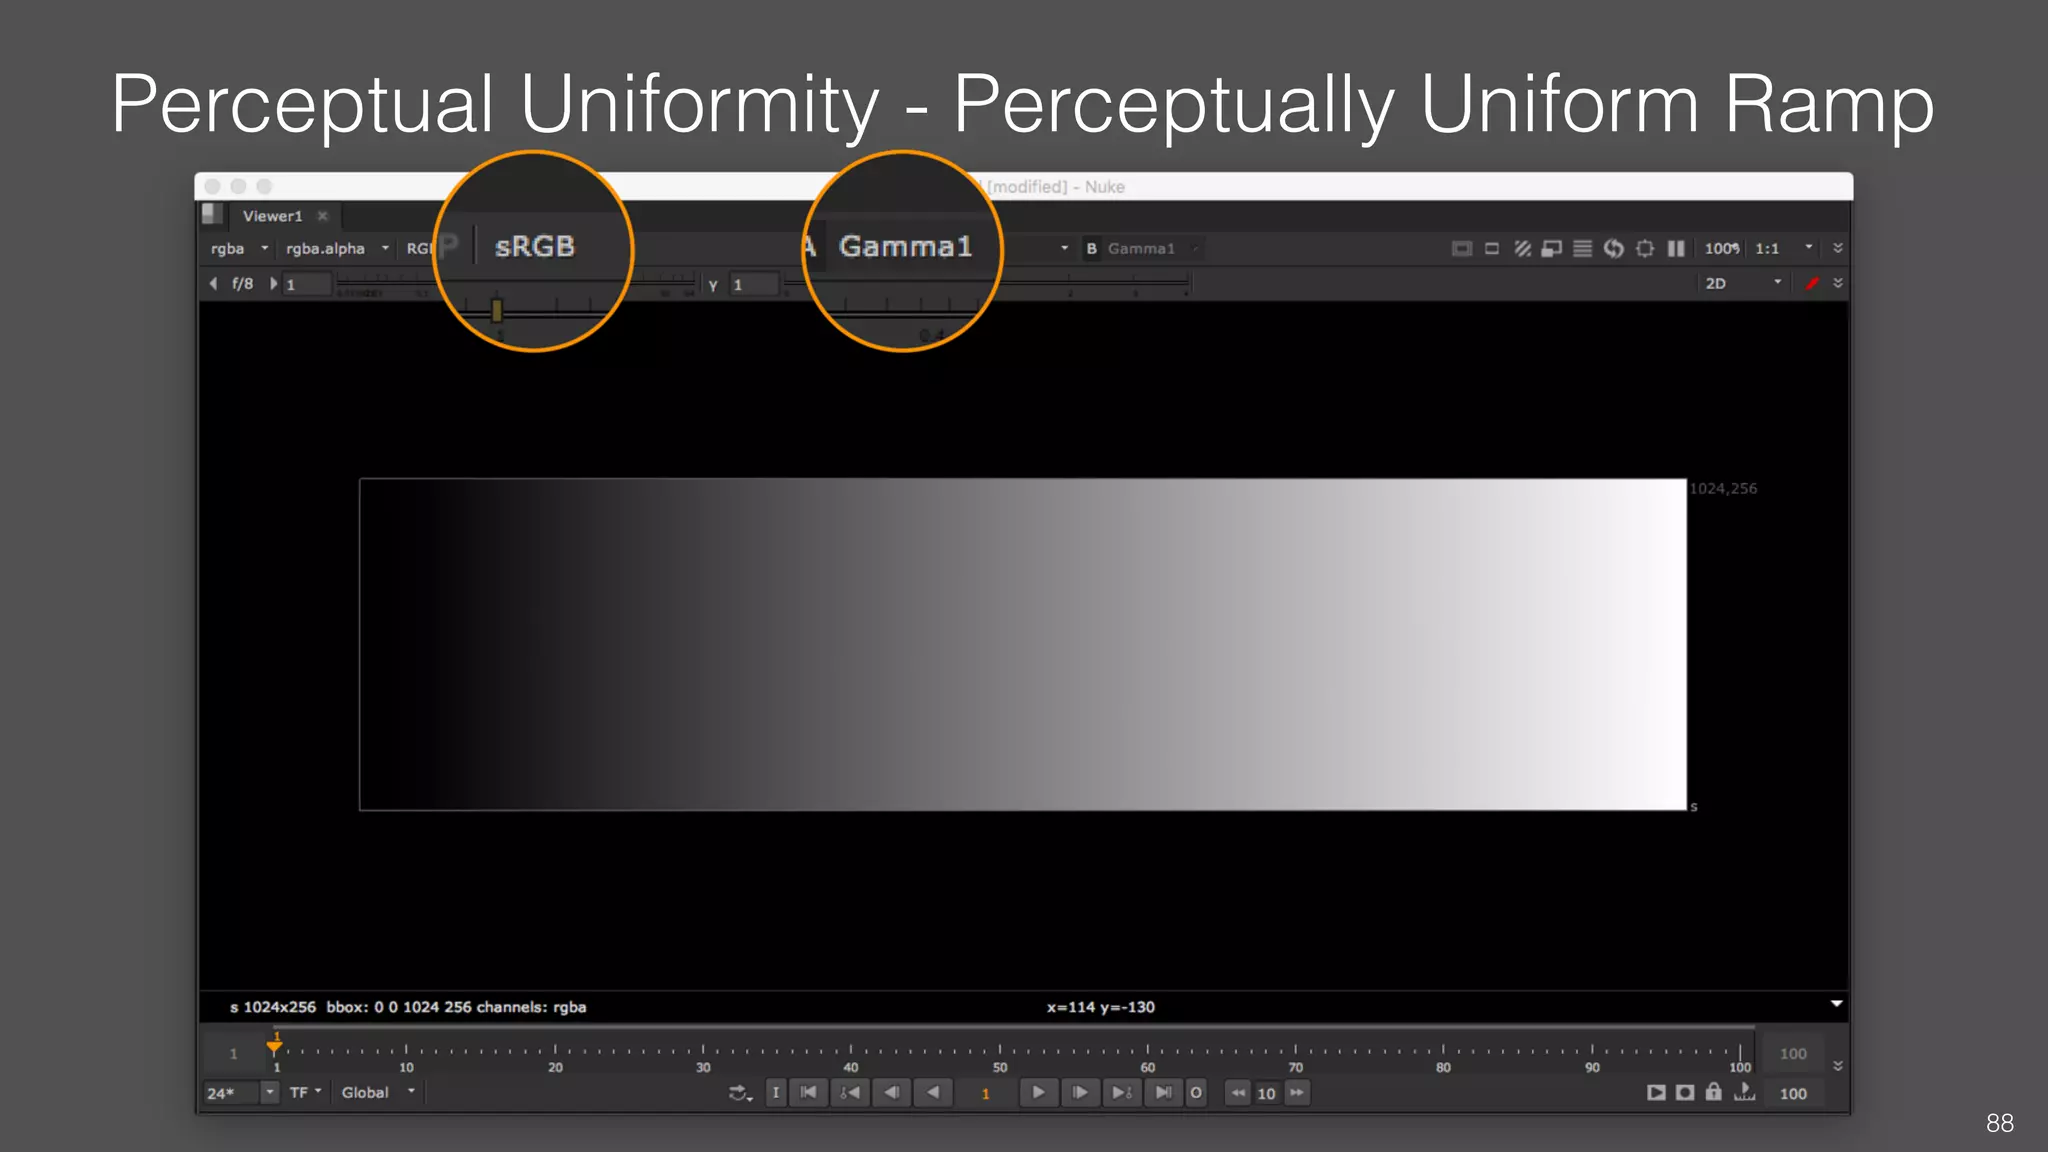Jump to the first frame
2048x1152 pixels.
coord(808,1093)
